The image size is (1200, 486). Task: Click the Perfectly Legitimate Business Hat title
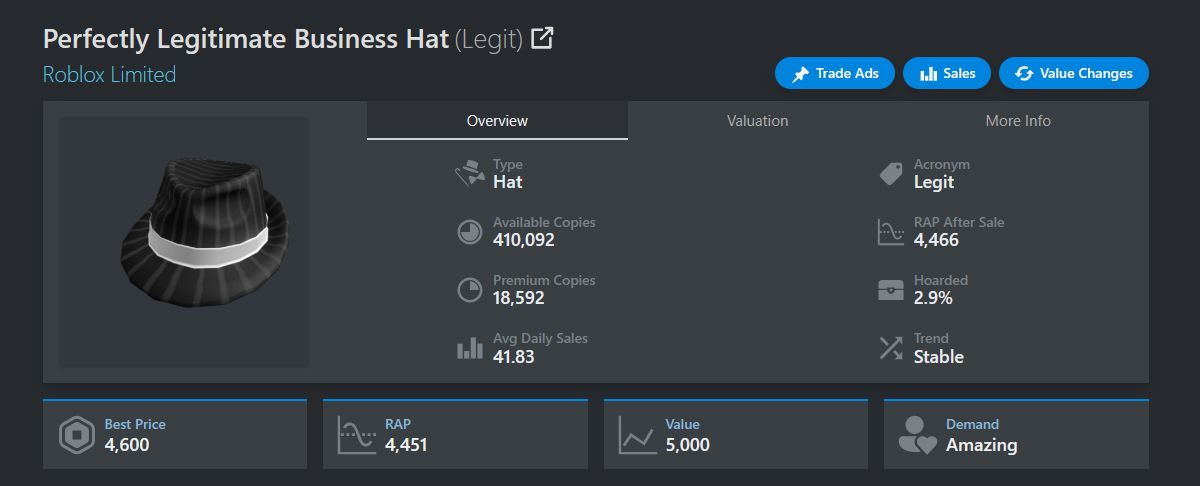coord(246,39)
